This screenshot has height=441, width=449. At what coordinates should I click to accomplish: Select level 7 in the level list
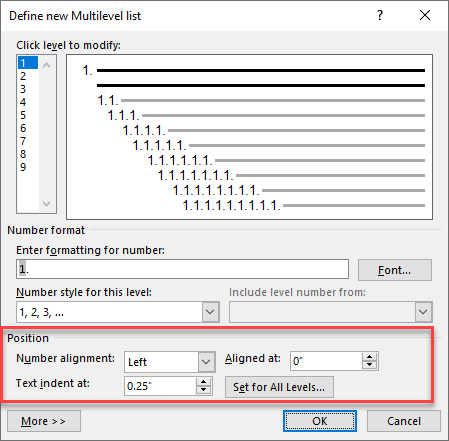[28, 141]
